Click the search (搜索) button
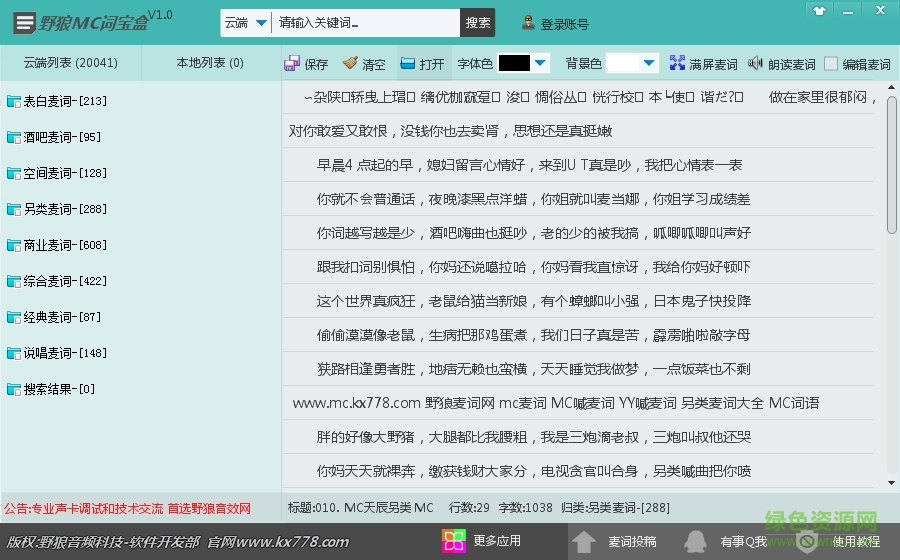This screenshot has height=560, width=900. click(x=478, y=23)
